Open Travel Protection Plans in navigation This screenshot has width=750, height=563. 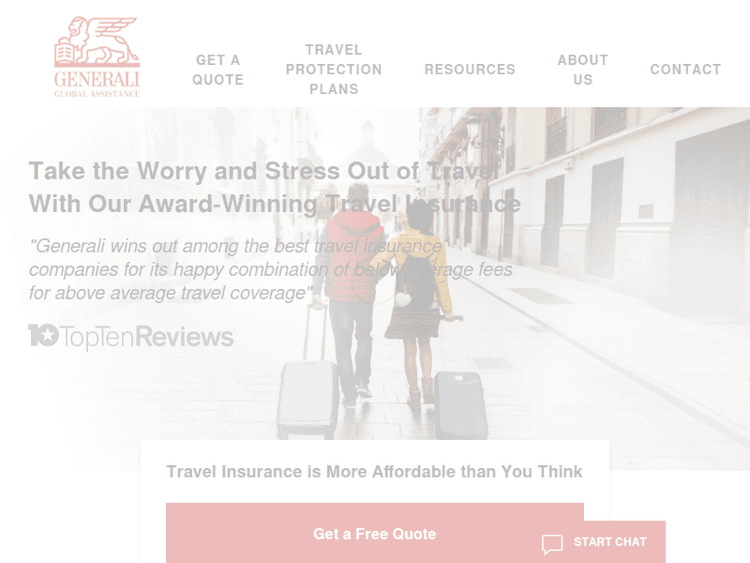tap(334, 69)
